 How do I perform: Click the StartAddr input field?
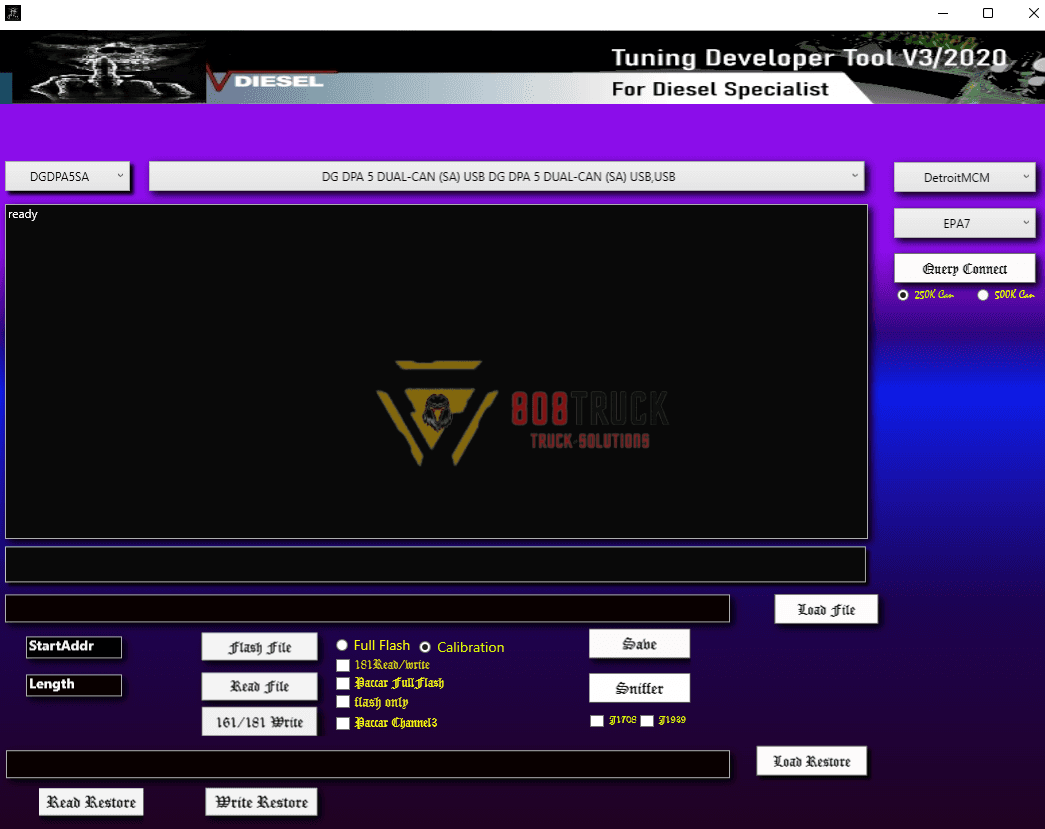click(x=74, y=647)
